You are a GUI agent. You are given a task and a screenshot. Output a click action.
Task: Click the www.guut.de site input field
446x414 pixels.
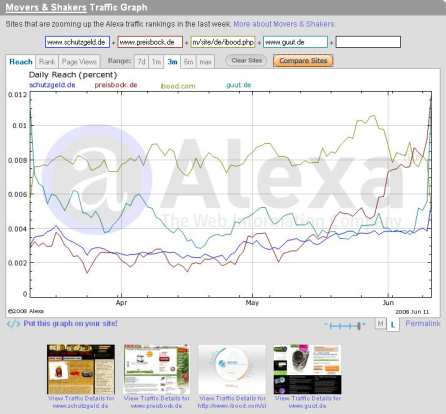tap(295, 42)
